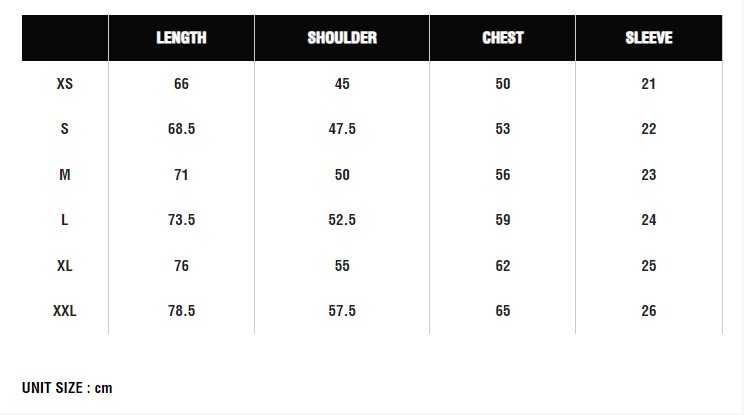Click the S shoulder value 47.5
Viewport: 744px width, 415px height.
click(342, 129)
